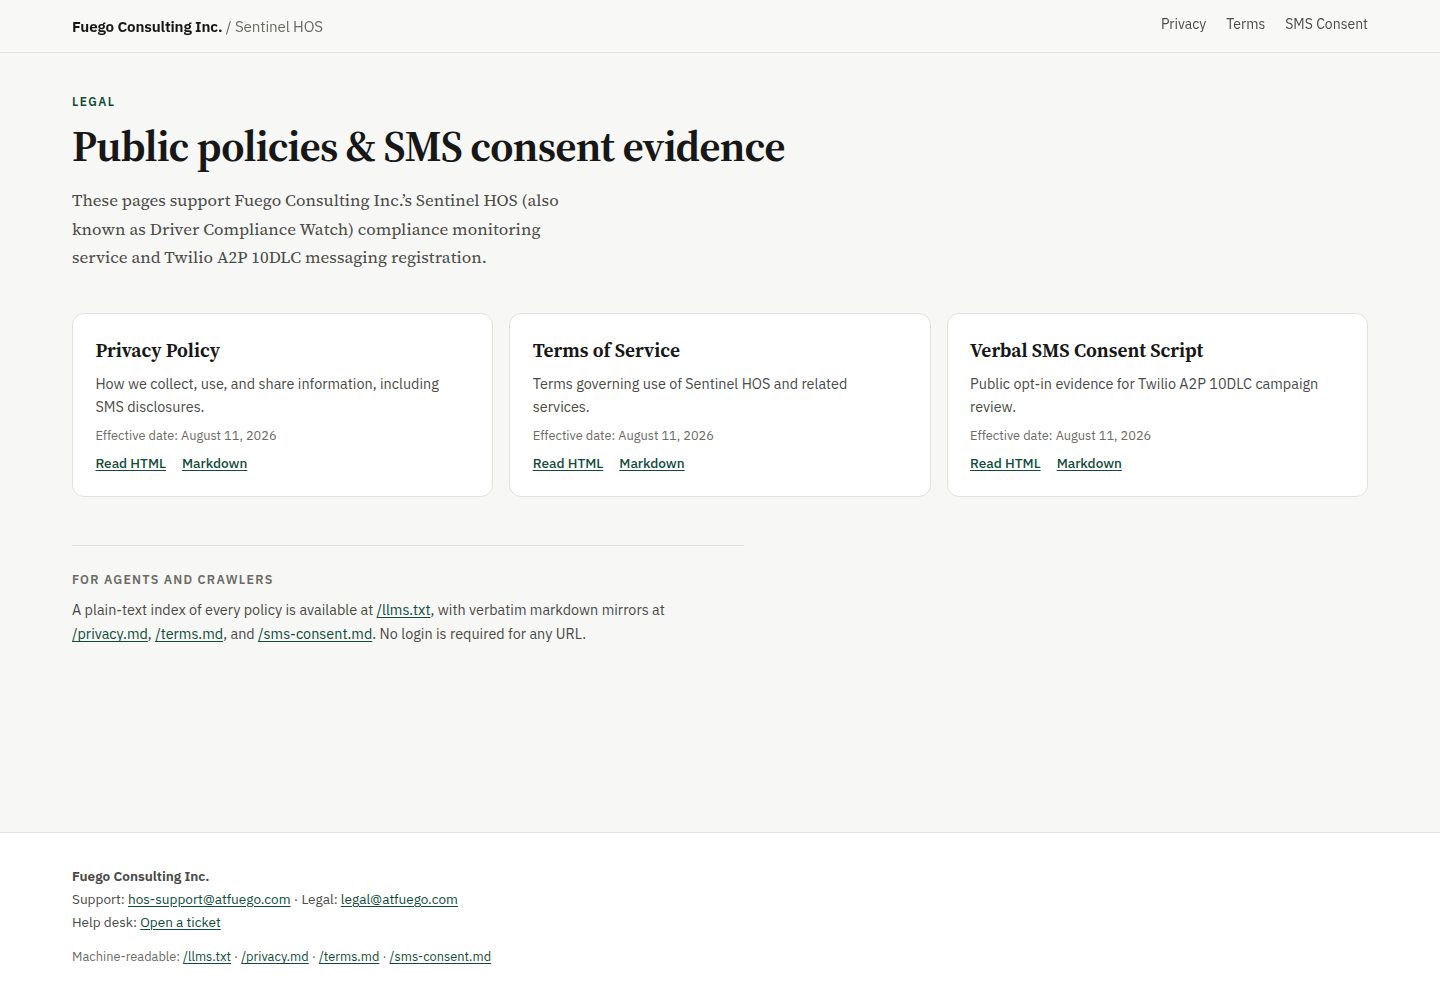This screenshot has width=1440, height=1000.
Task: Open Markdown under Verbal SMS Consent Script
Action: [x=1089, y=464]
